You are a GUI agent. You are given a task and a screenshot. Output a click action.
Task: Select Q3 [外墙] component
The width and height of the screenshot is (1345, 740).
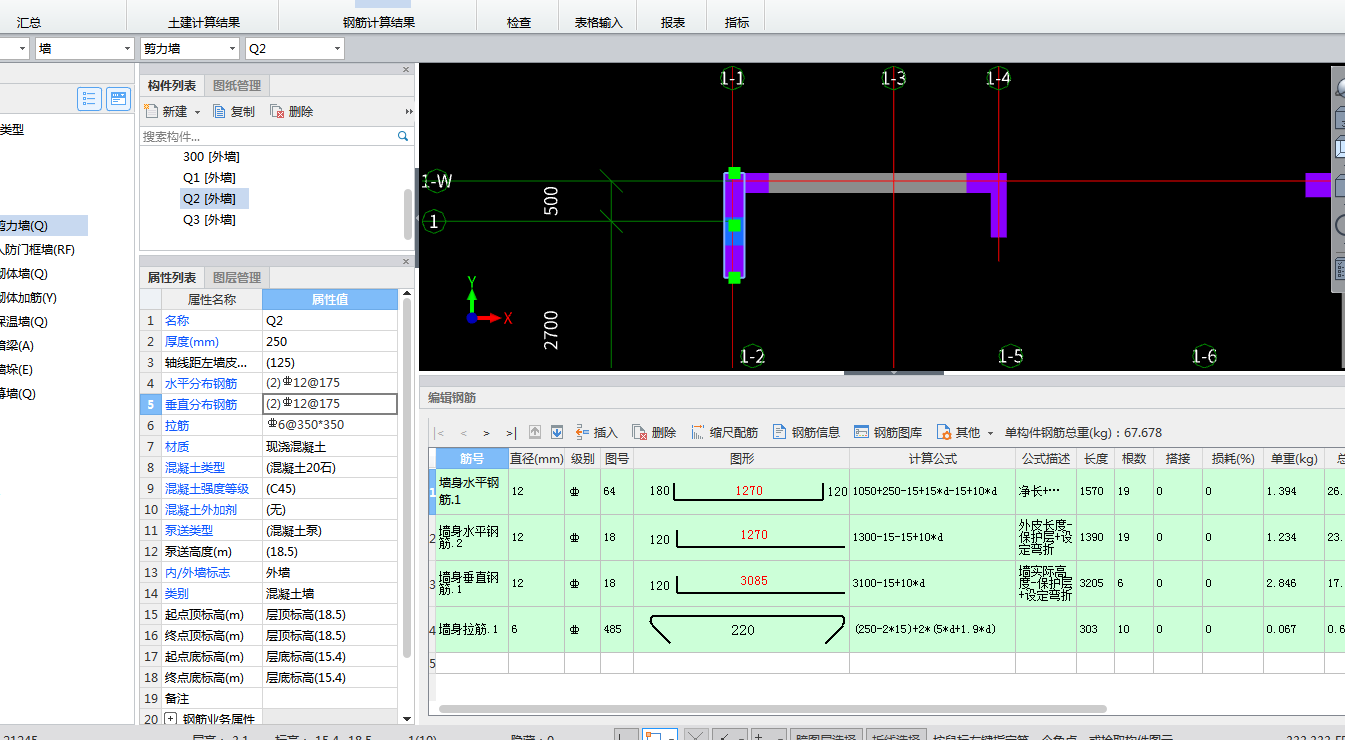click(209, 220)
